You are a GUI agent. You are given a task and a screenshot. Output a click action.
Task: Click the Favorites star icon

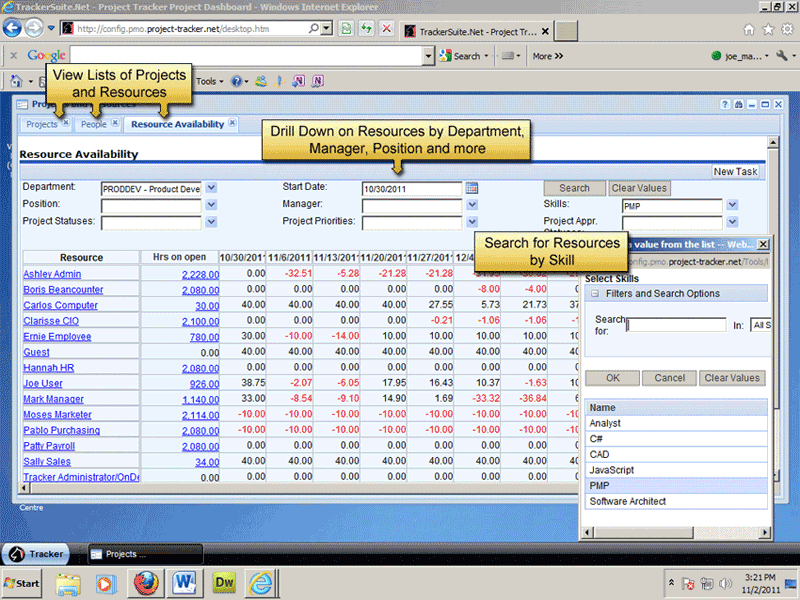pos(768,30)
